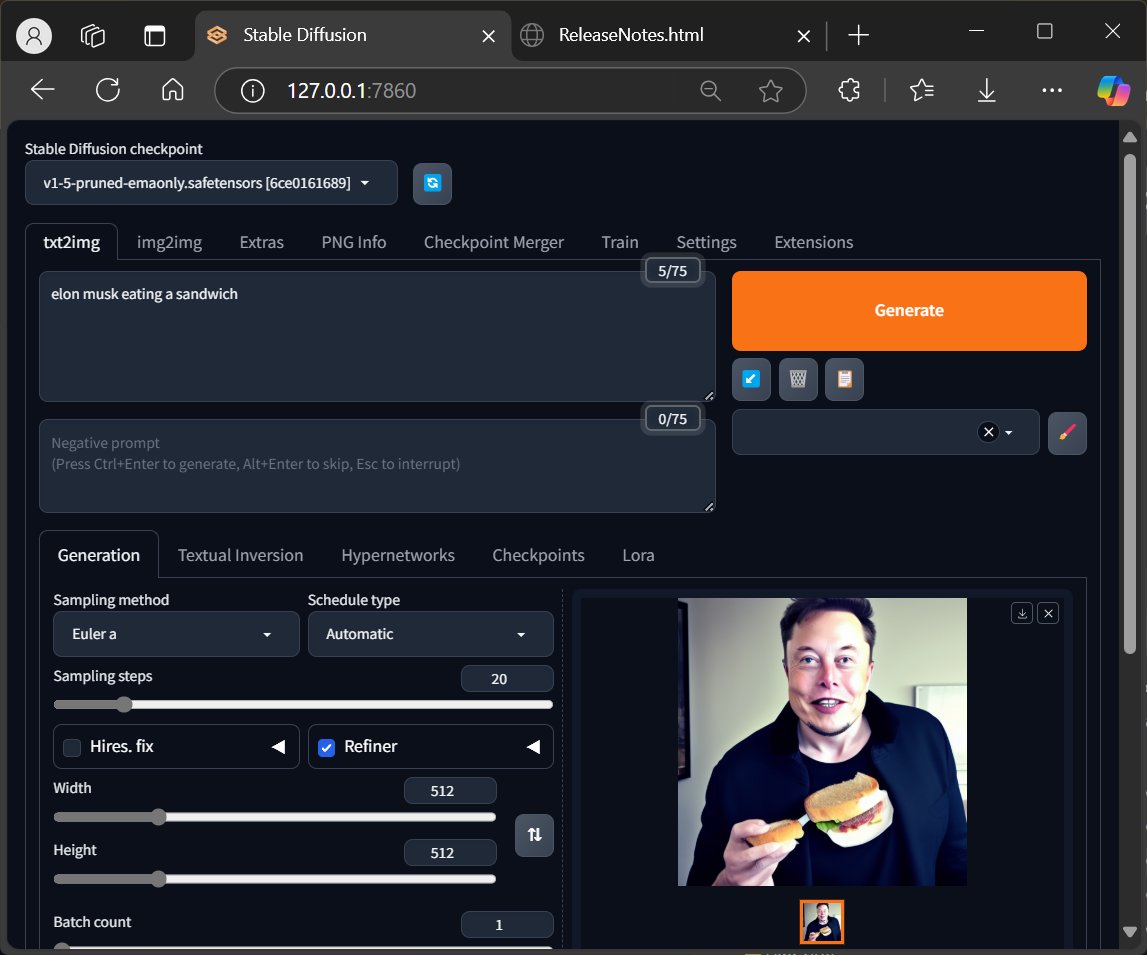
Task: Click the switch width/height arrows icon
Action: pyautogui.click(x=534, y=834)
